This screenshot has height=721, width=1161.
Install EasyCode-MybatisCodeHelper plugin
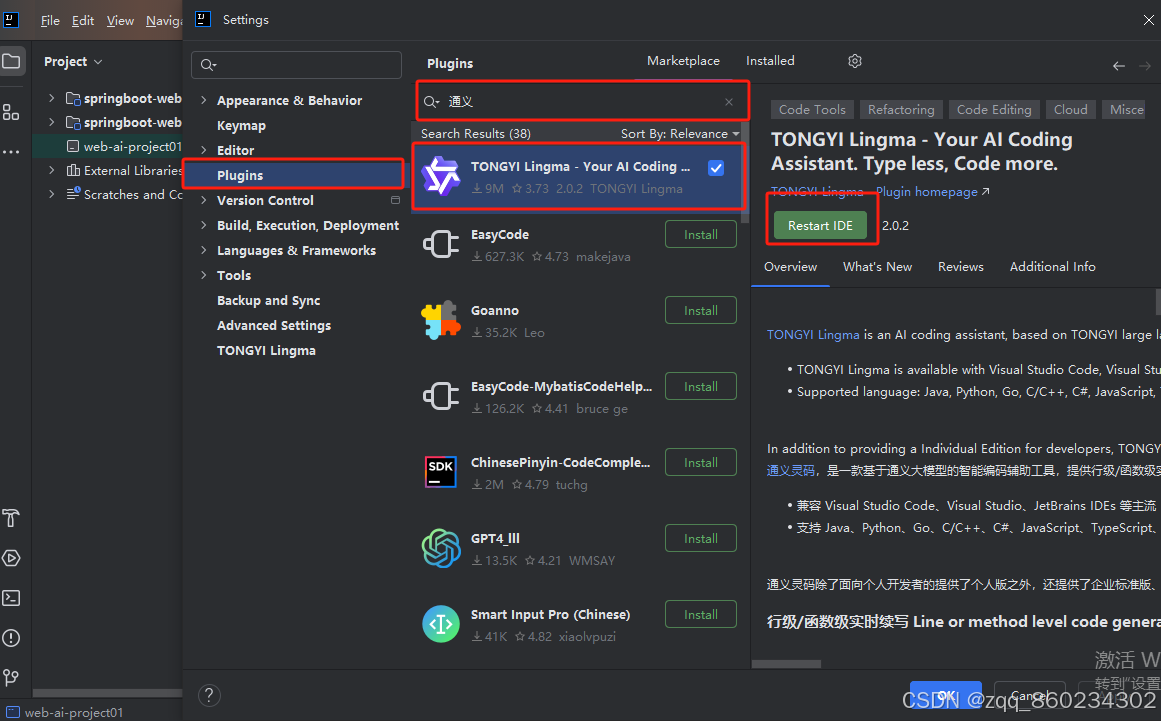coord(700,386)
